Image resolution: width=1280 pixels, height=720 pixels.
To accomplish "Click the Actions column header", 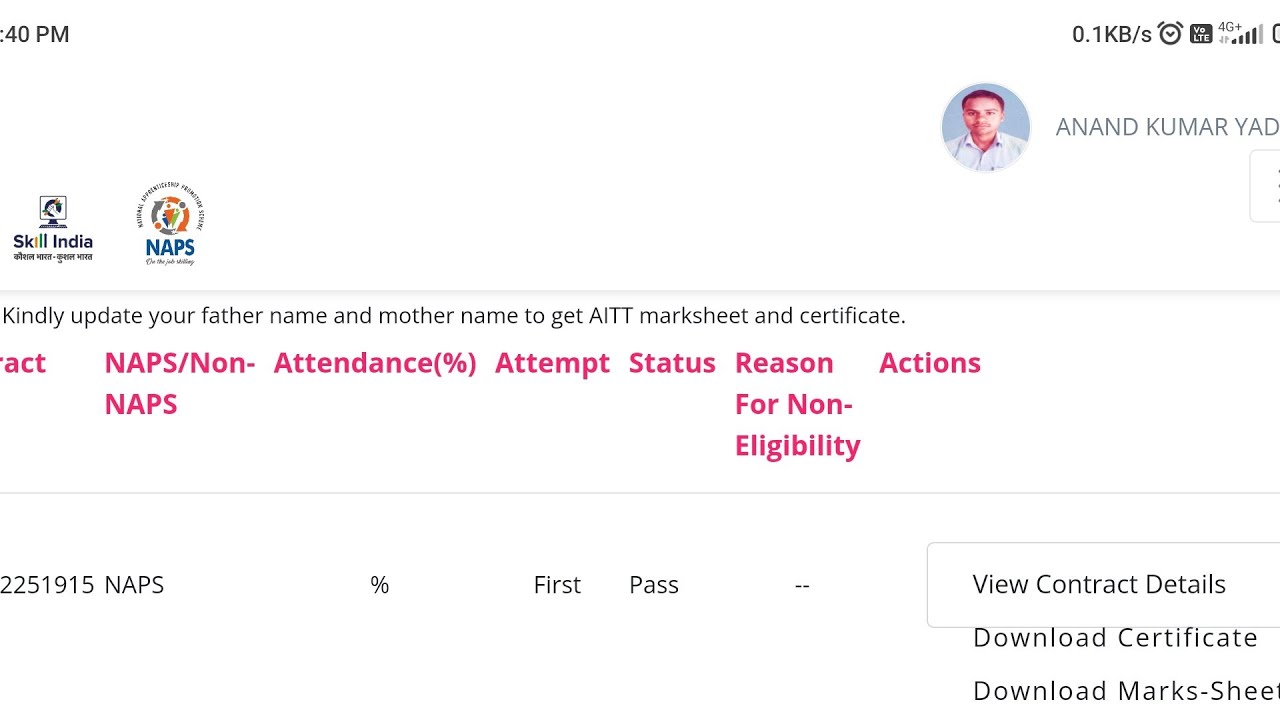I will pos(930,363).
